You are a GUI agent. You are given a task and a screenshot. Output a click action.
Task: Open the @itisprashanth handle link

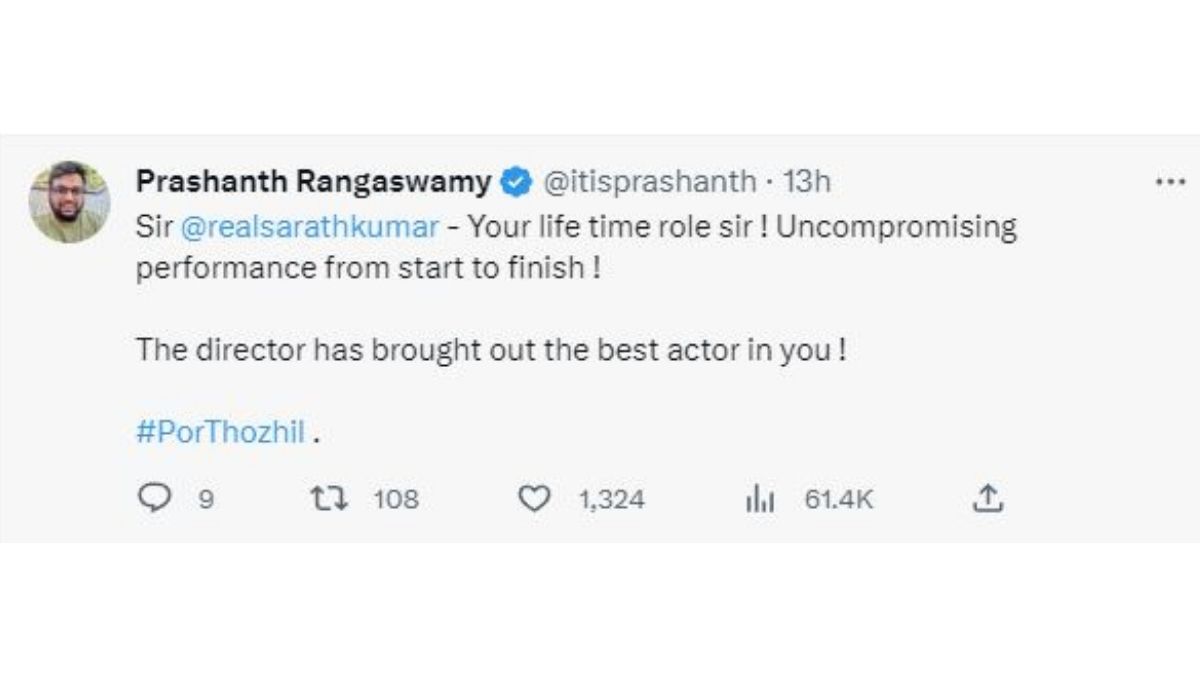[649, 183]
